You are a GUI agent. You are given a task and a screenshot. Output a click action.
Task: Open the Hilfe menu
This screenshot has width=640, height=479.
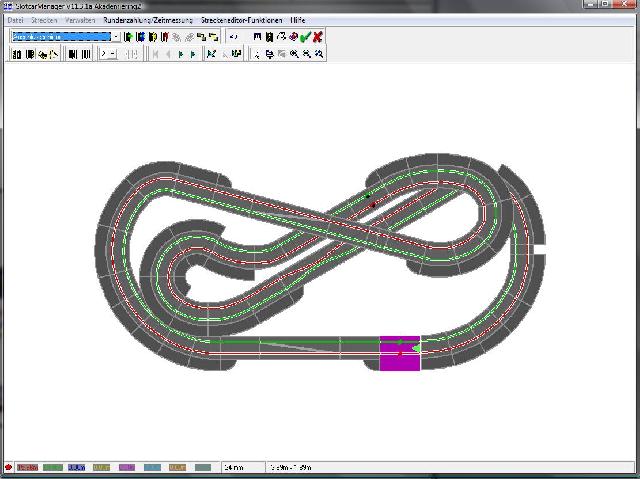(298, 20)
